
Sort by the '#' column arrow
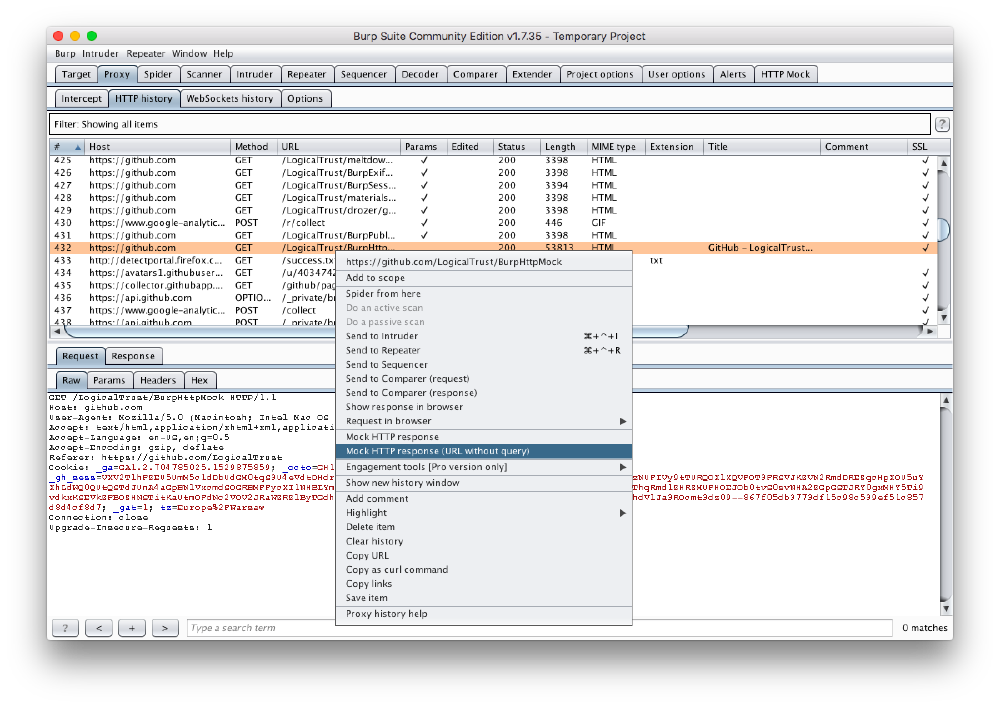[x=77, y=147]
